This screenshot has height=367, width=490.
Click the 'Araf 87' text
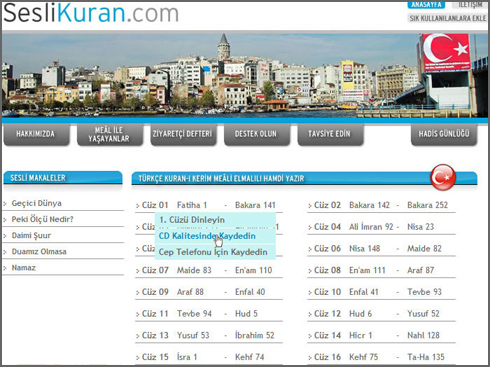(x=420, y=270)
